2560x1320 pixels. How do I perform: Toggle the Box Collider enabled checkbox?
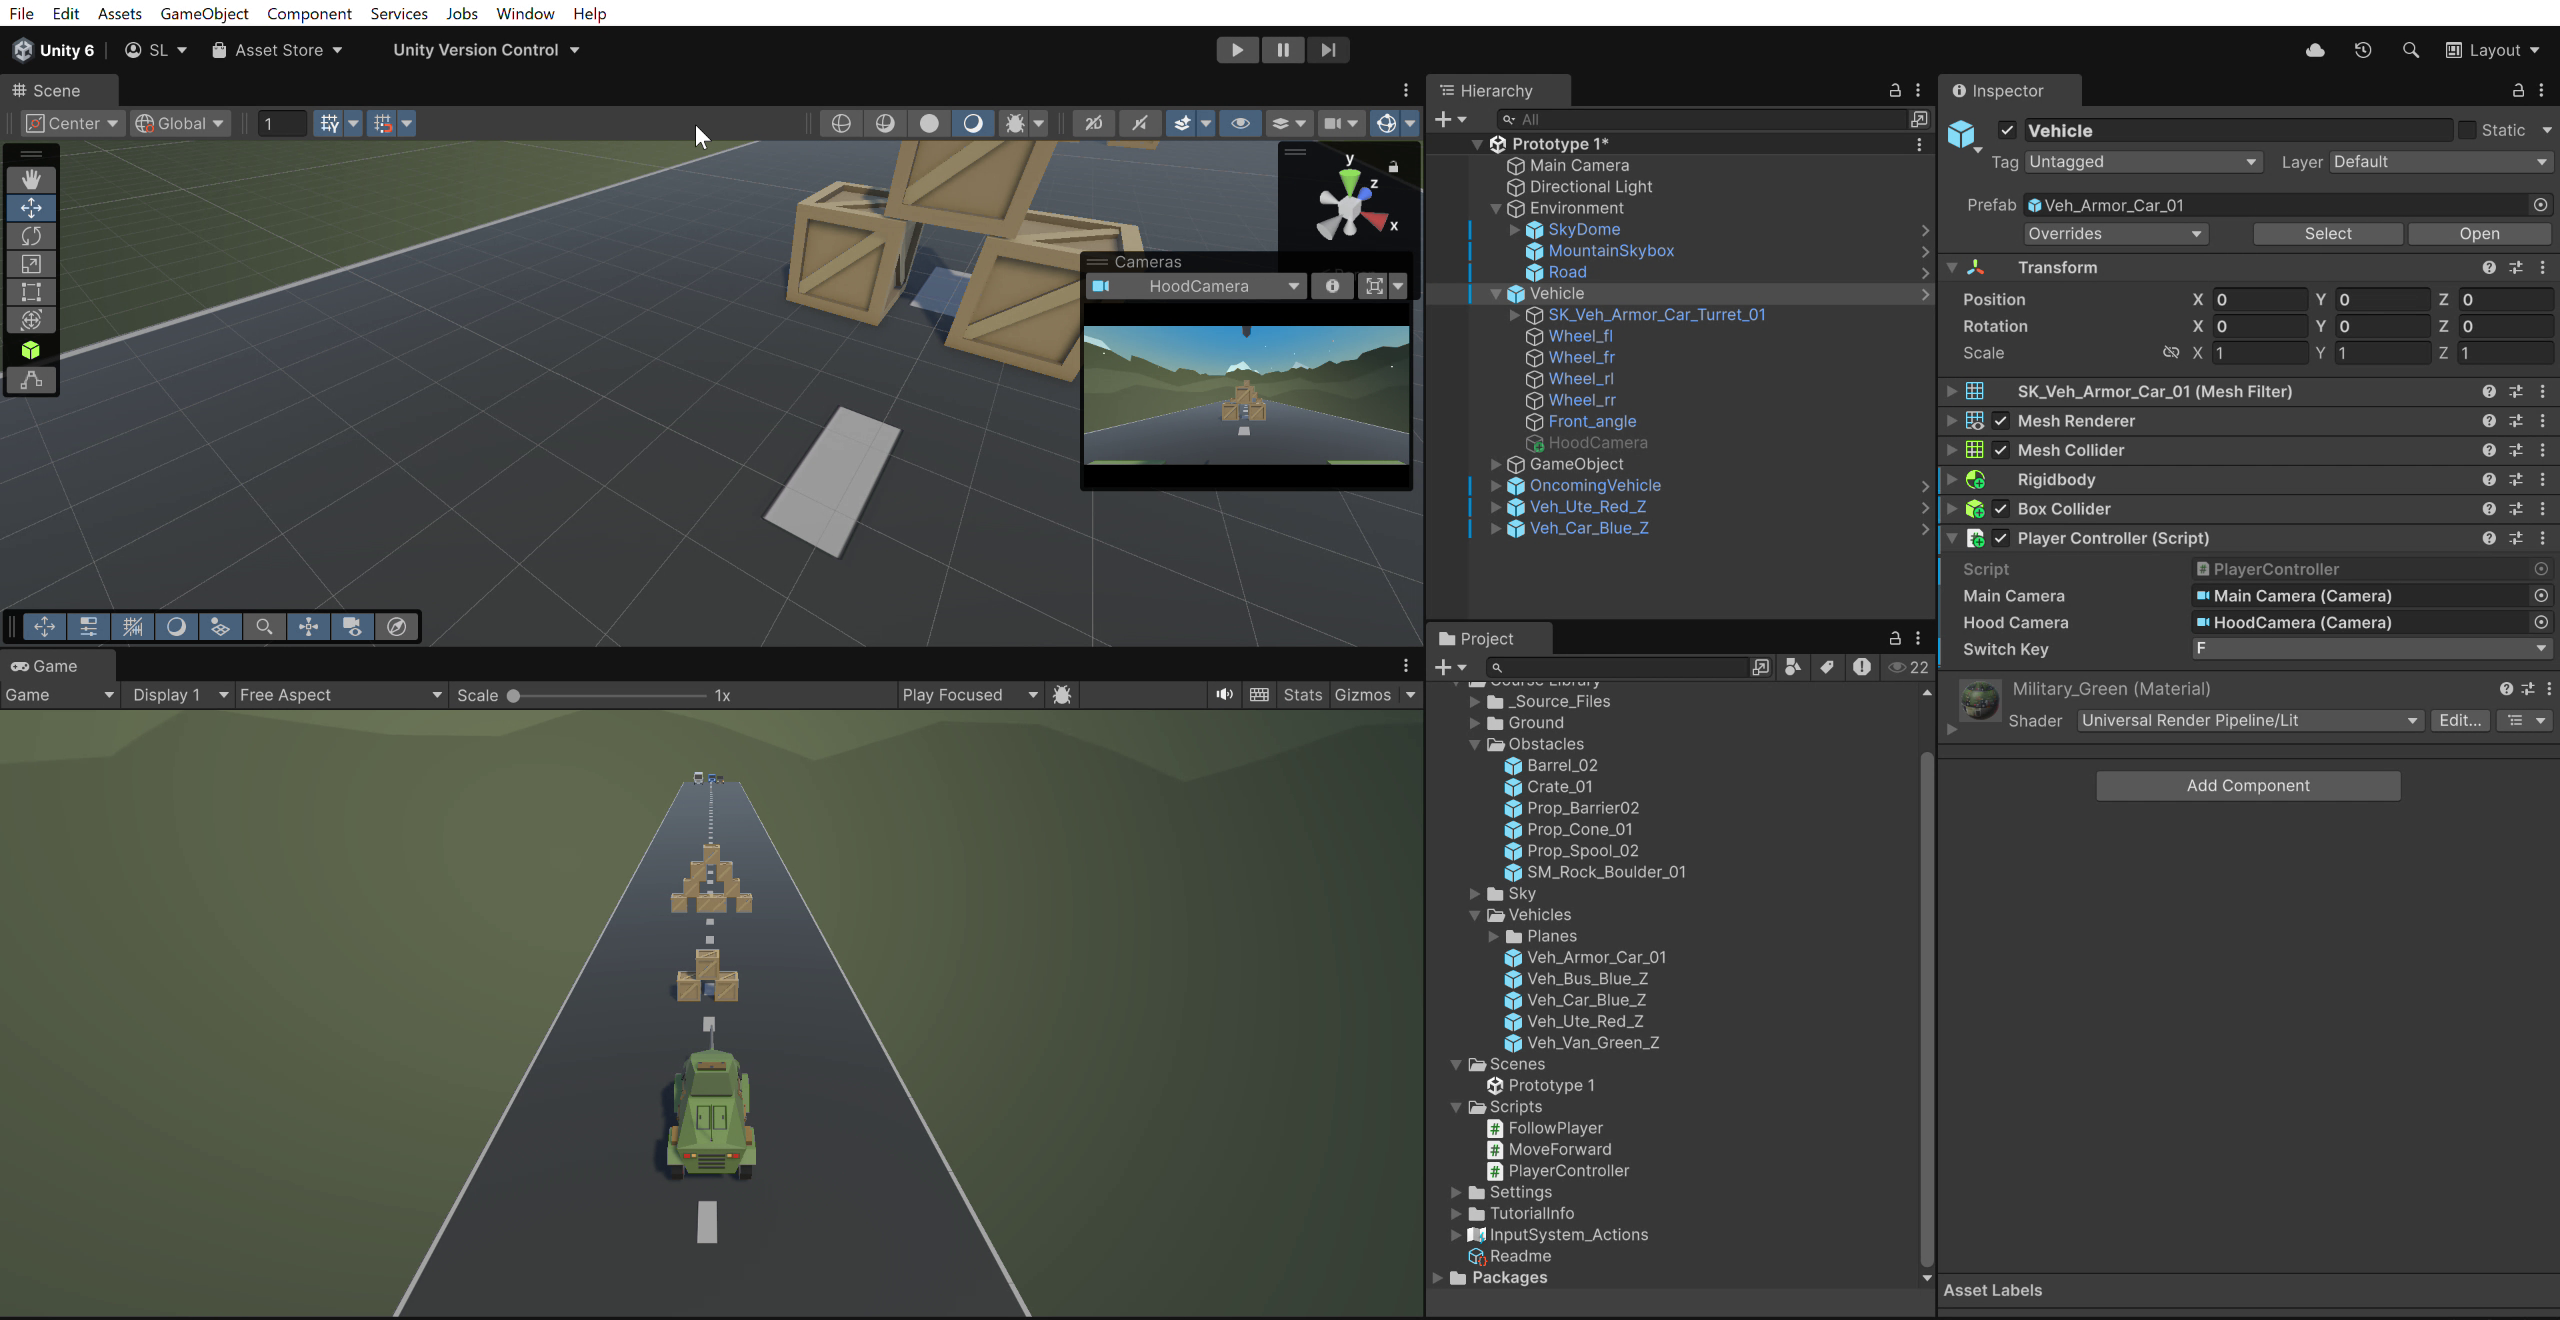pos(2002,508)
